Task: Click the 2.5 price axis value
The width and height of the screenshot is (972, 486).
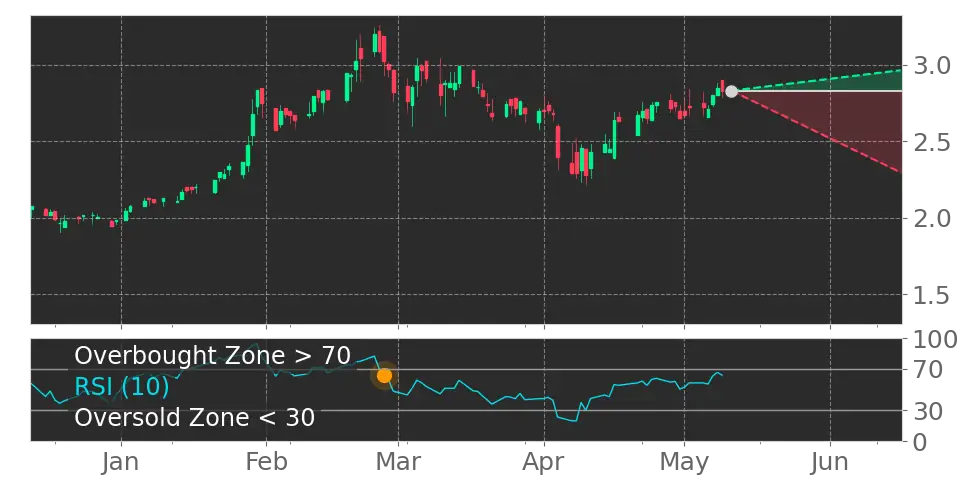Action: (x=932, y=143)
